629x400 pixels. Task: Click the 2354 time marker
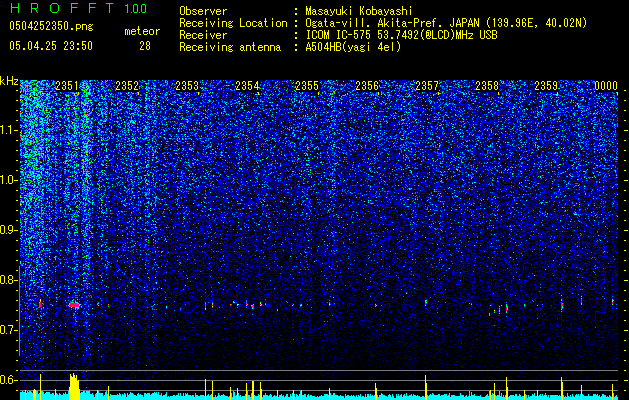pos(247,86)
